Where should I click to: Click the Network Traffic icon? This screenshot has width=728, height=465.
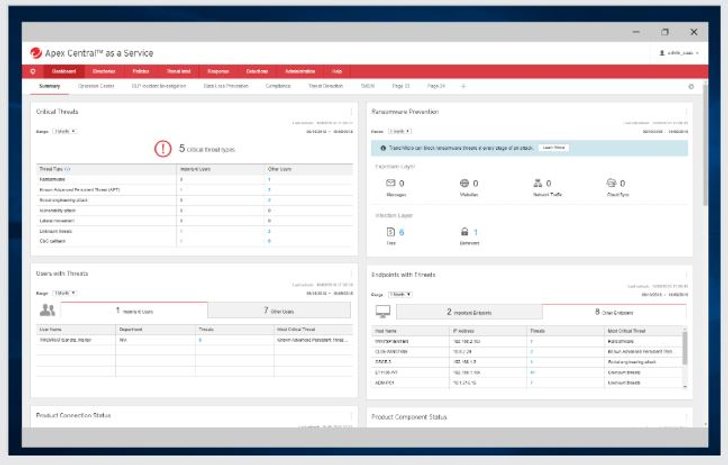pyautogui.click(x=537, y=184)
